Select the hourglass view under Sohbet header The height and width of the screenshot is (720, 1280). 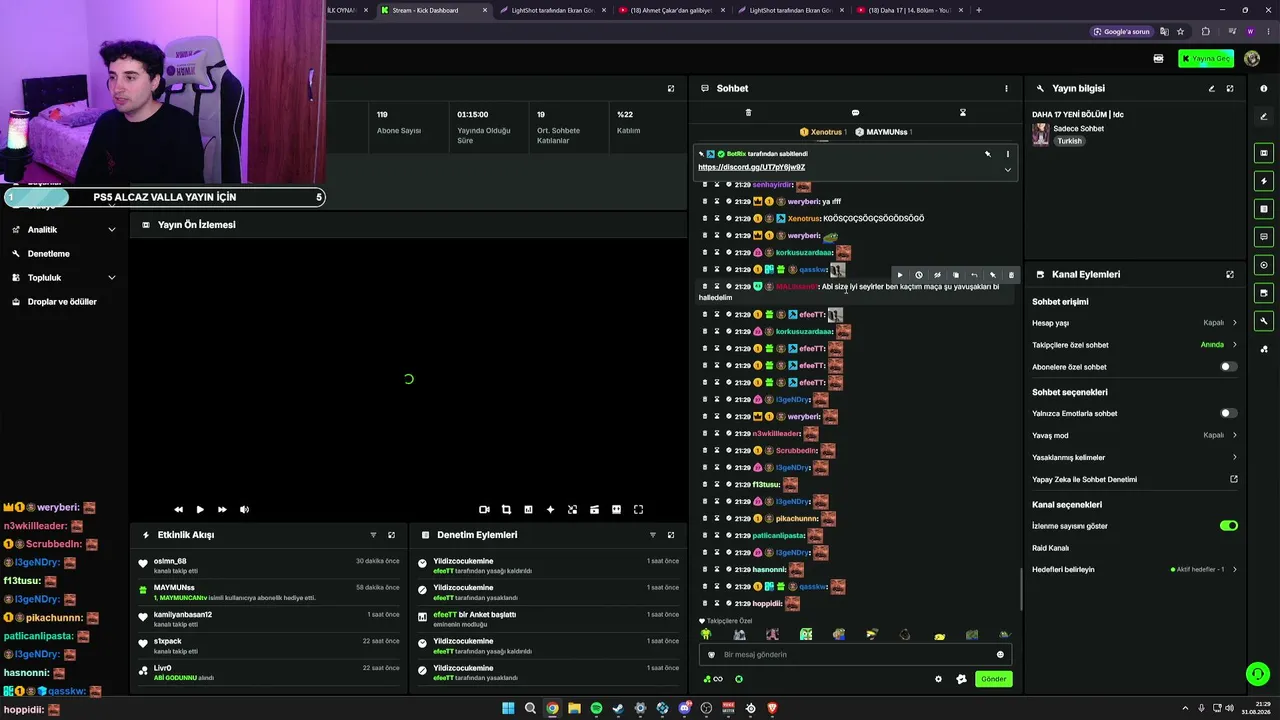[x=963, y=112]
